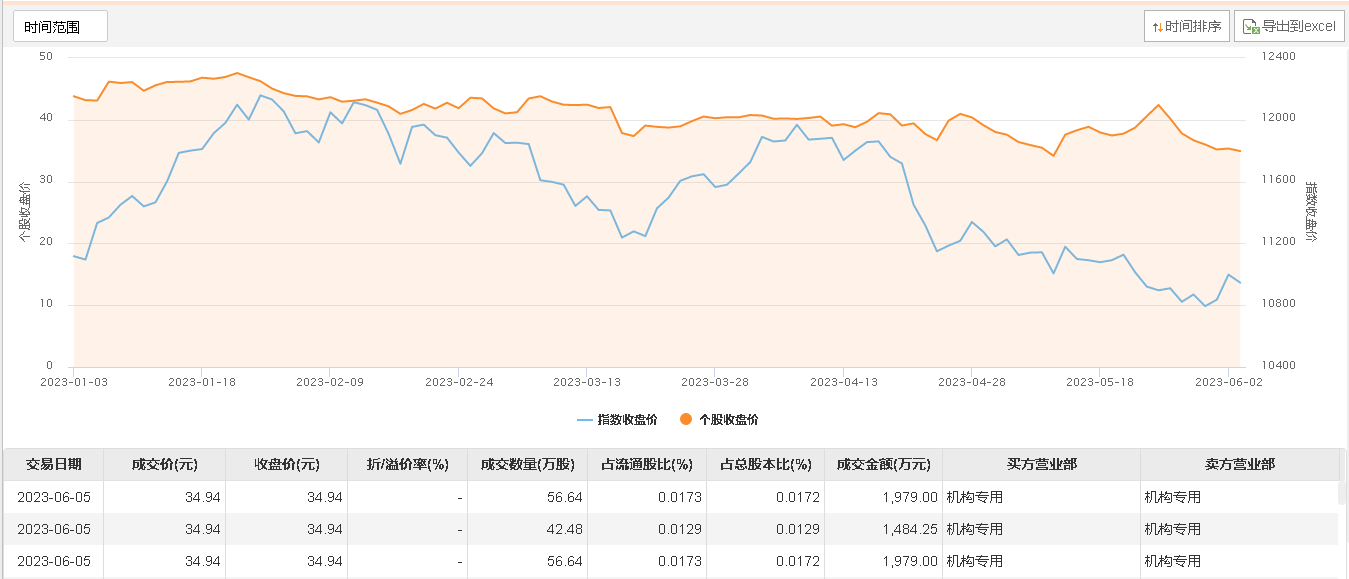The height and width of the screenshot is (579, 1349).
Task: Click the 时间排序 sort arrows icon
Action: [x=1157, y=27]
